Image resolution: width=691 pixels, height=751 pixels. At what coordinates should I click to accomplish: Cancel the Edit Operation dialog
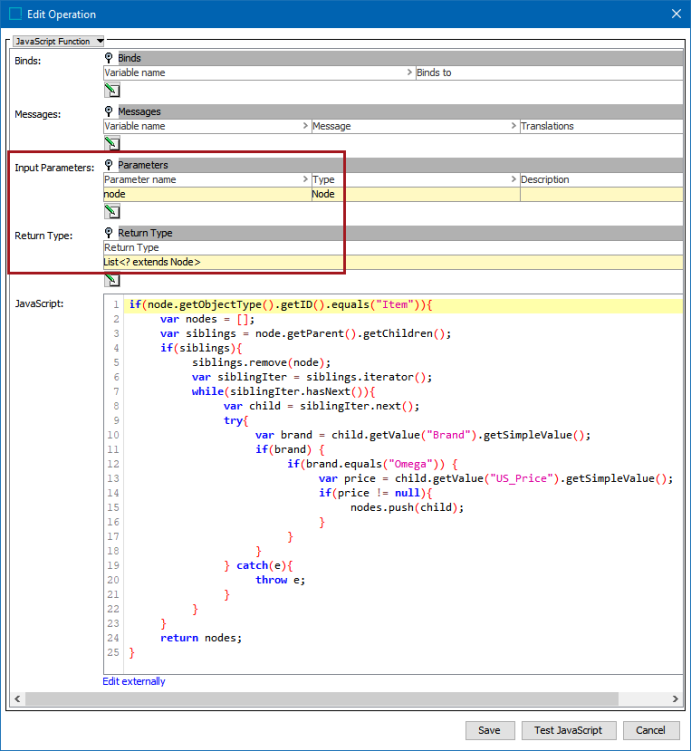point(651,730)
